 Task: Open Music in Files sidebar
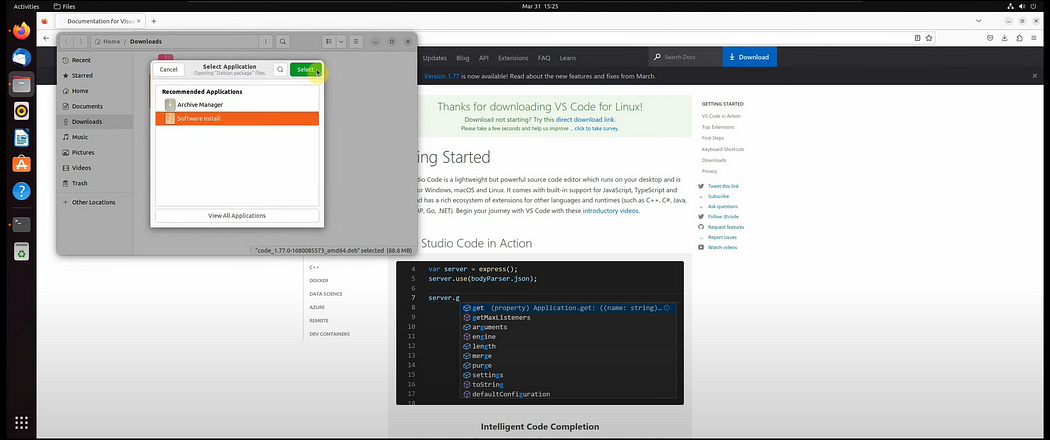pos(94,137)
